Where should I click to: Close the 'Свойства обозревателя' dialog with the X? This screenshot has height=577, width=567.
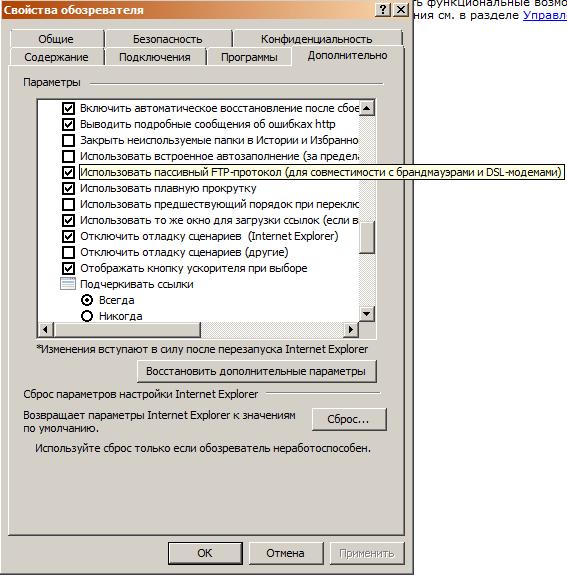point(401,10)
